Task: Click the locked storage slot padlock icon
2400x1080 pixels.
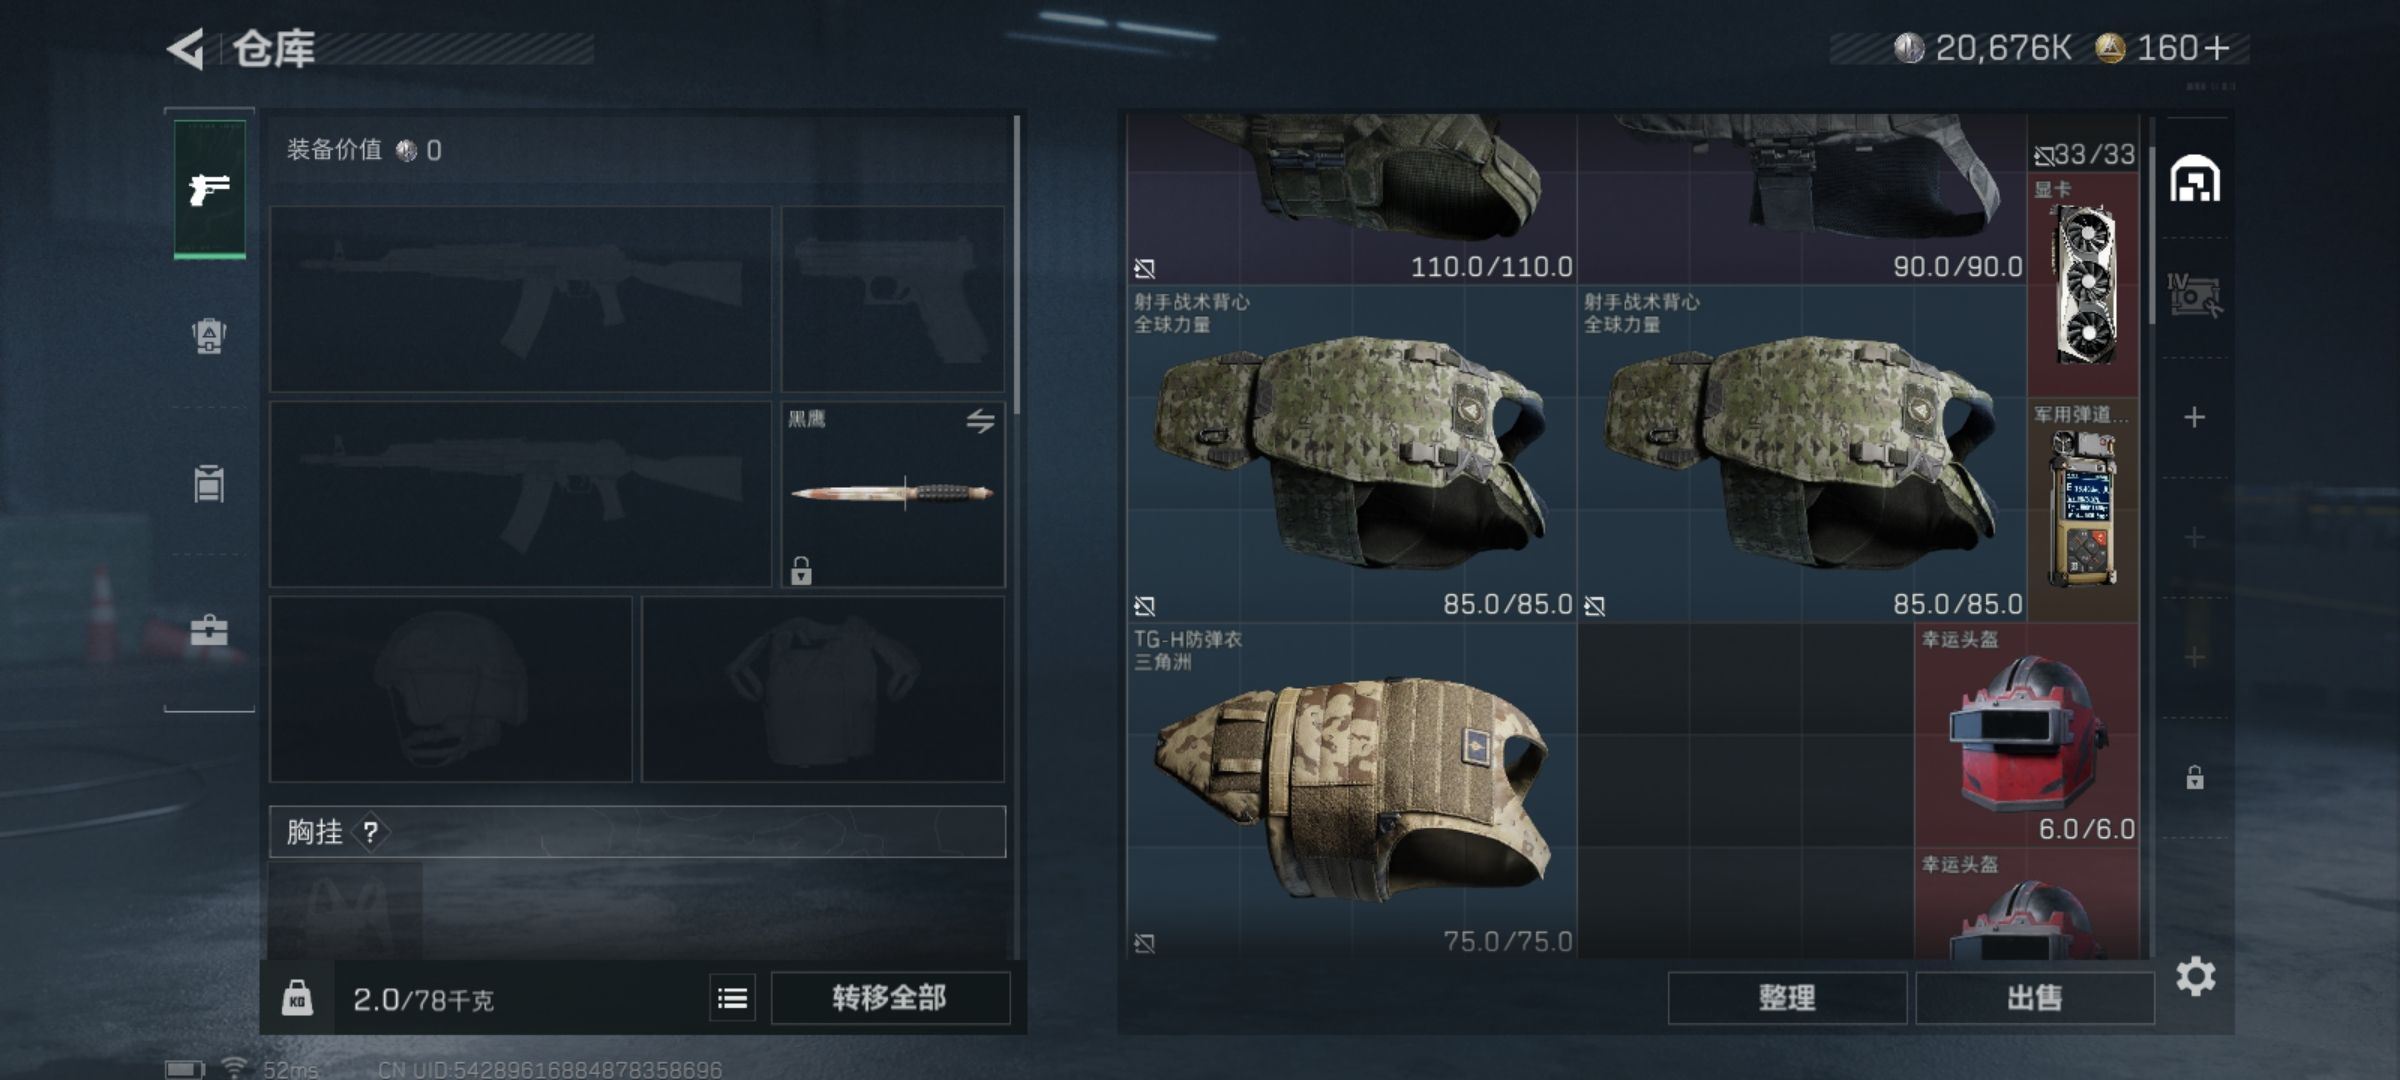Action: [x=2194, y=777]
